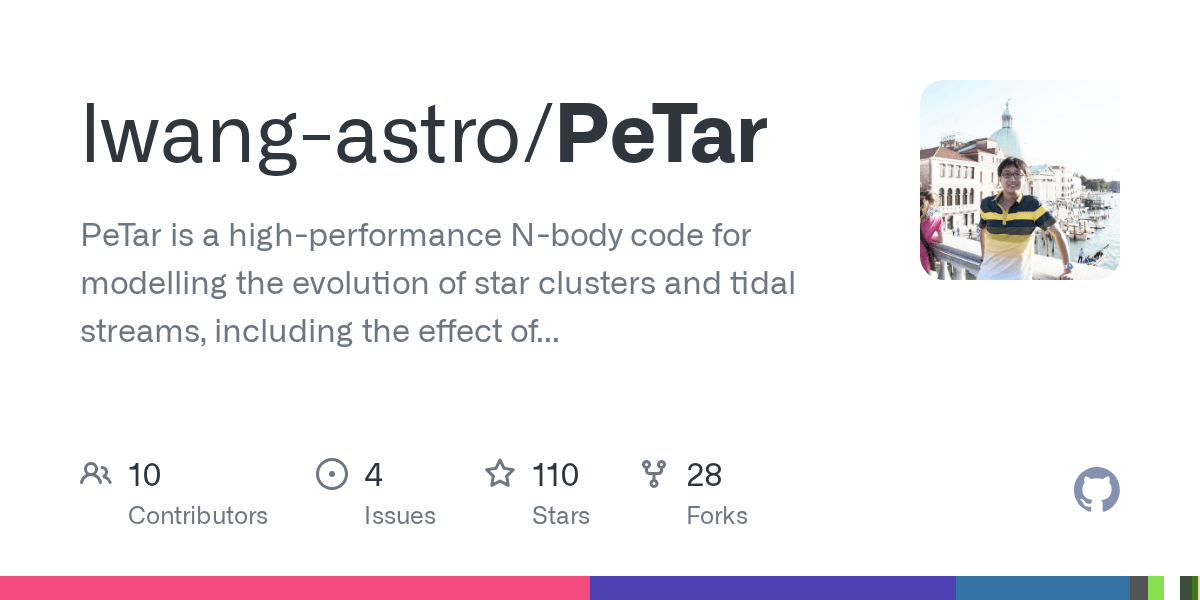Click the star count 110
1200x600 pixels.
(x=555, y=474)
